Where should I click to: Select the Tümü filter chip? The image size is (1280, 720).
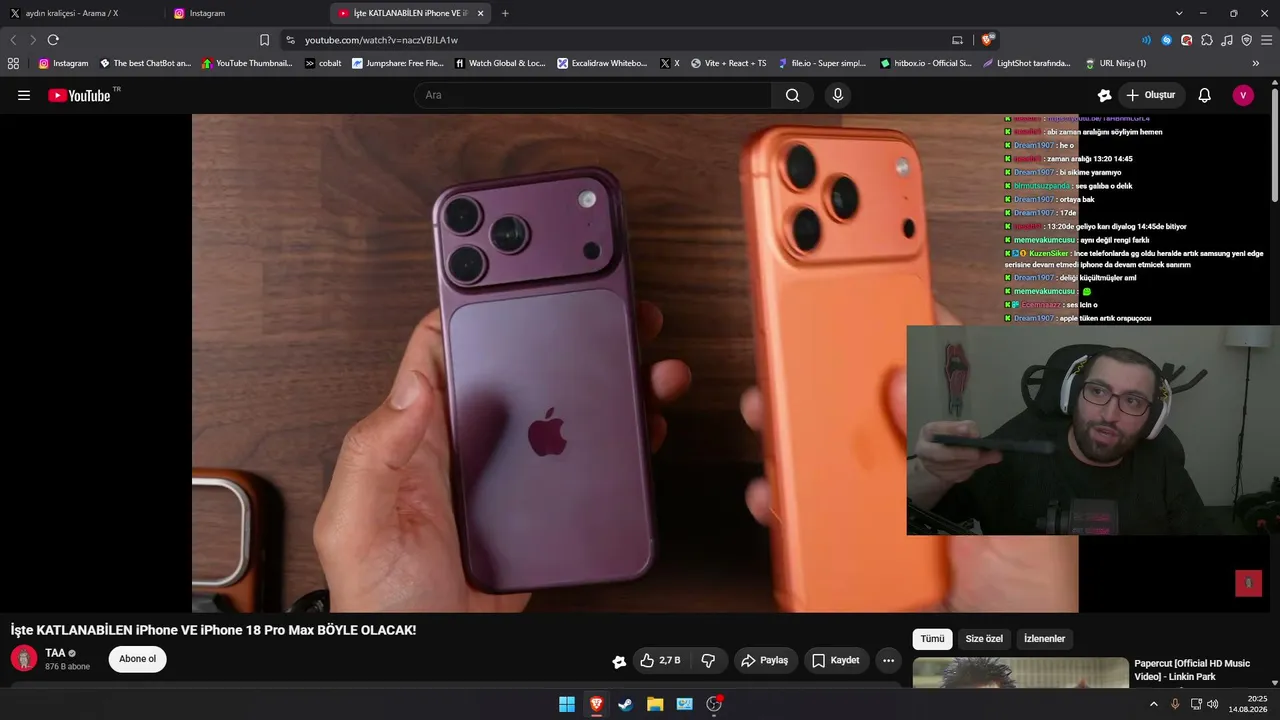point(932,639)
